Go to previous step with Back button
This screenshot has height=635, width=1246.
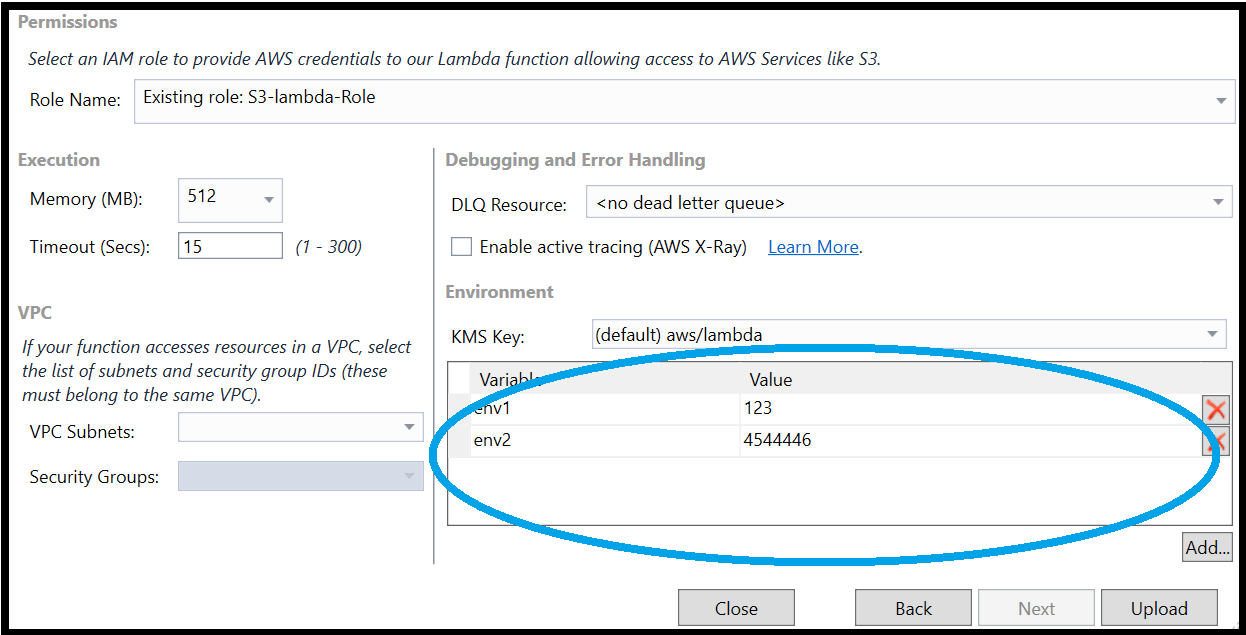coord(913,608)
